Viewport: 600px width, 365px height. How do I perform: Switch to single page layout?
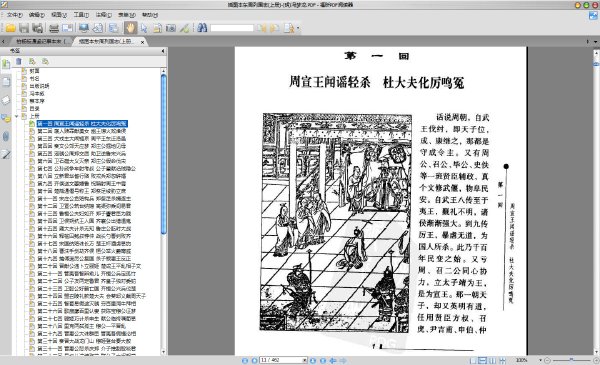(x=473, y=360)
